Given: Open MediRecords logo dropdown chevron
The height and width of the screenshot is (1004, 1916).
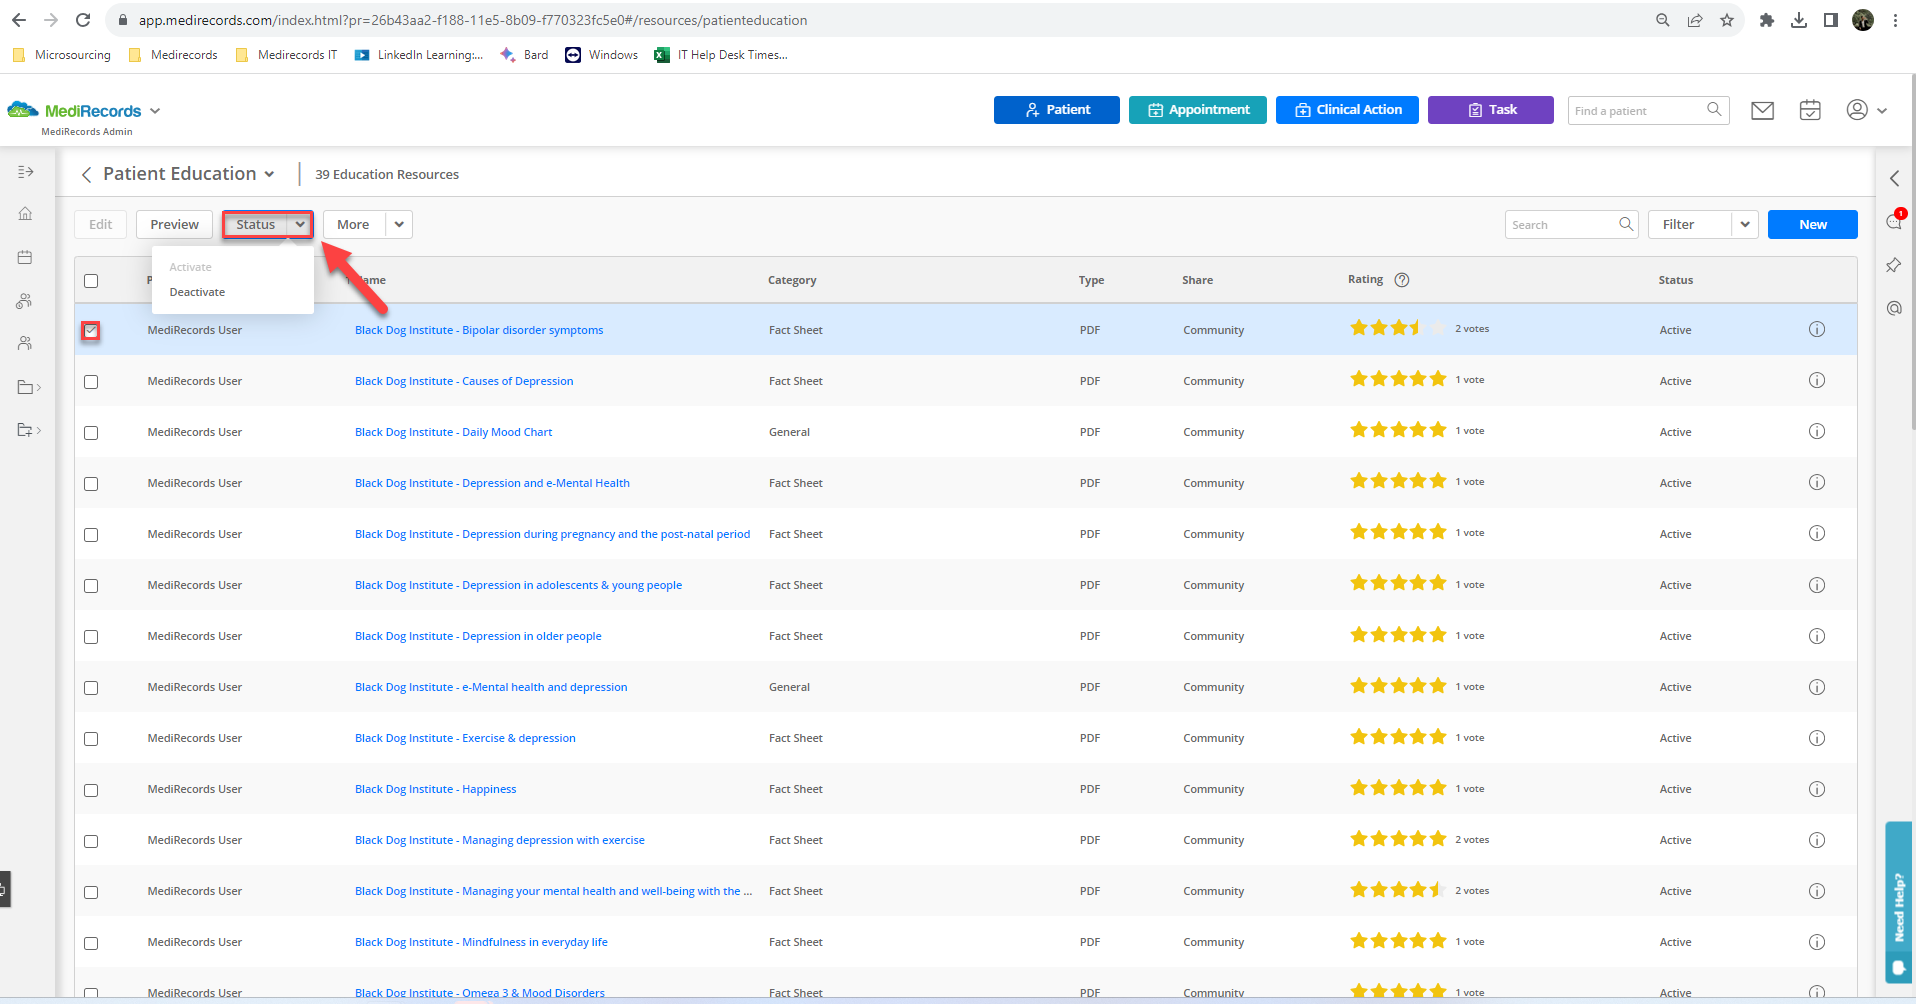Looking at the screenshot, I should 155,111.
